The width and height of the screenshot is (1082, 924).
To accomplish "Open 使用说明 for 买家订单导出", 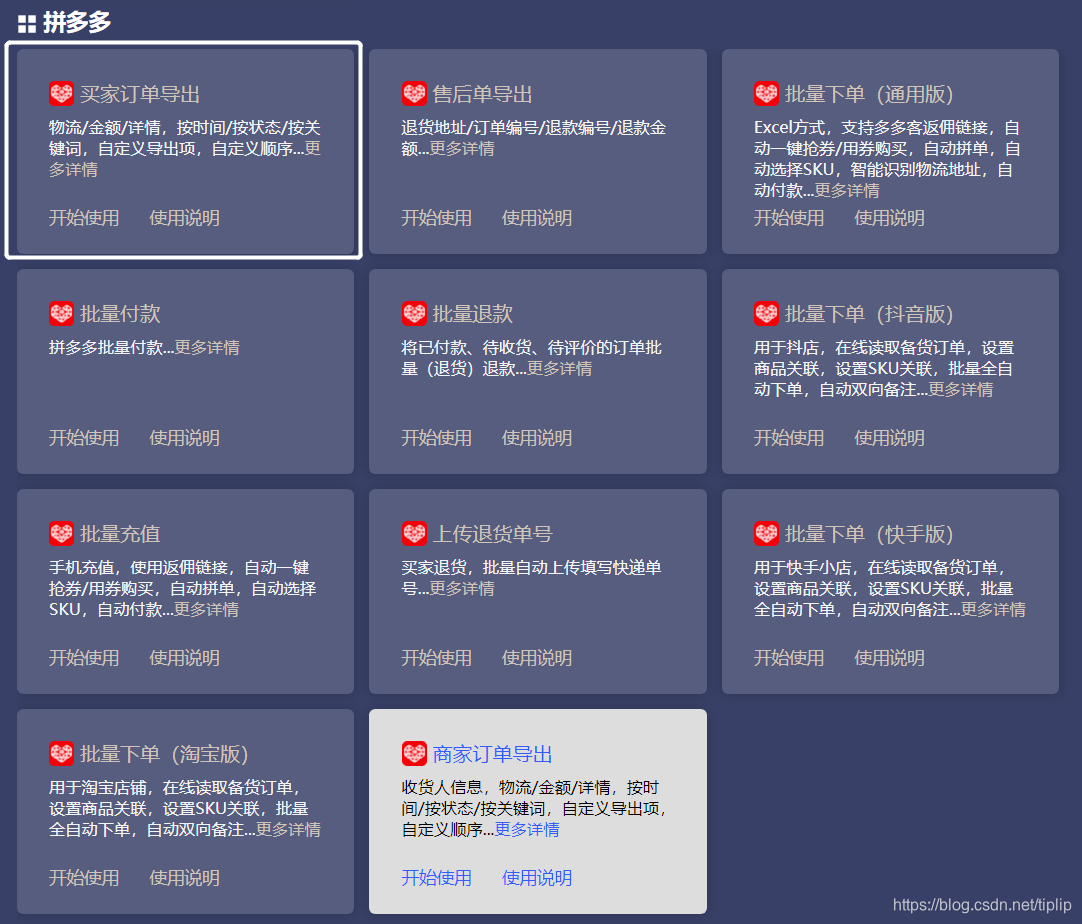I will (184, 218).
